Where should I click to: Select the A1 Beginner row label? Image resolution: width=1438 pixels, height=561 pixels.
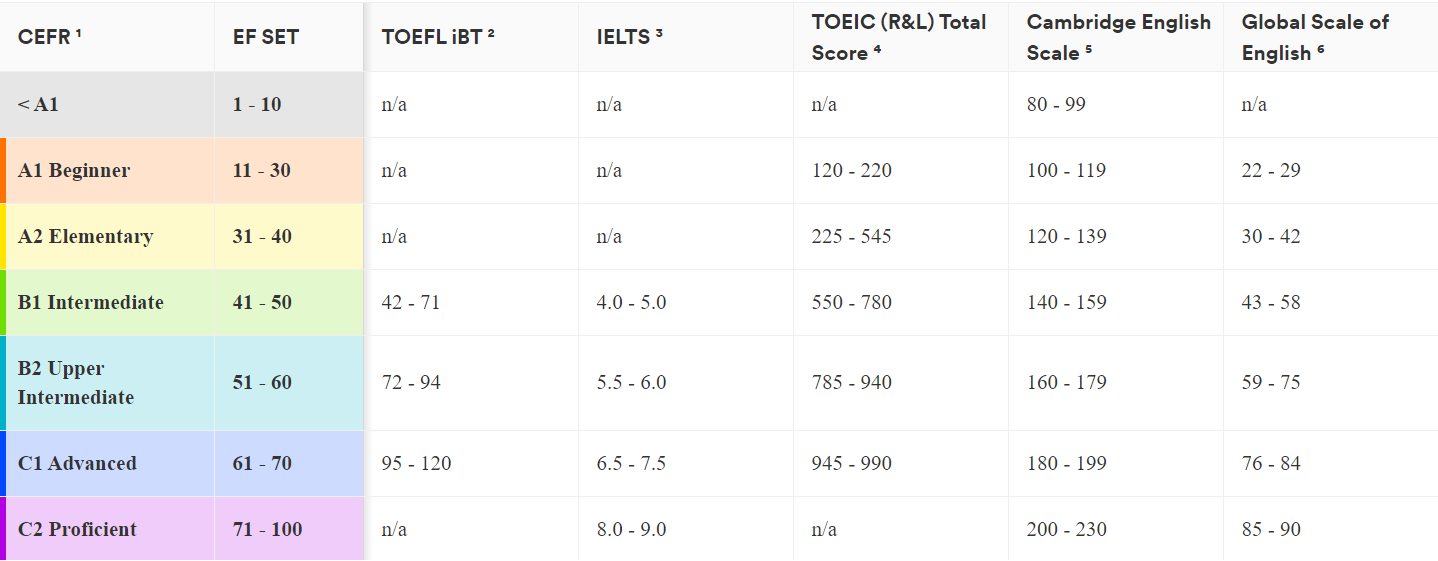74,171
